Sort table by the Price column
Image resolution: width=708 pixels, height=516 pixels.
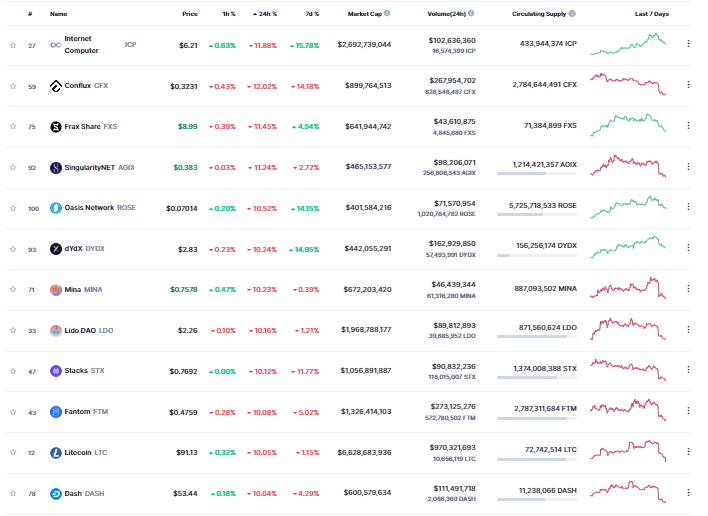[x=190, y=14]
